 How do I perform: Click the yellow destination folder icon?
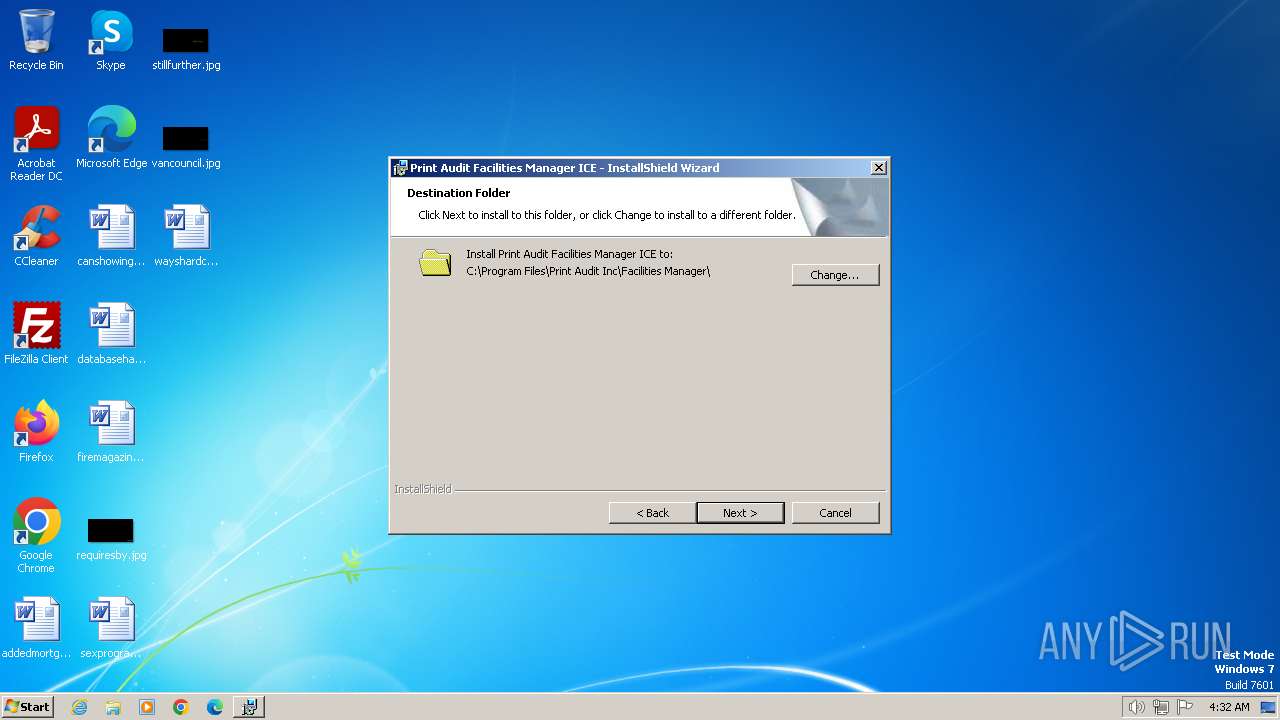pos(435,263)
